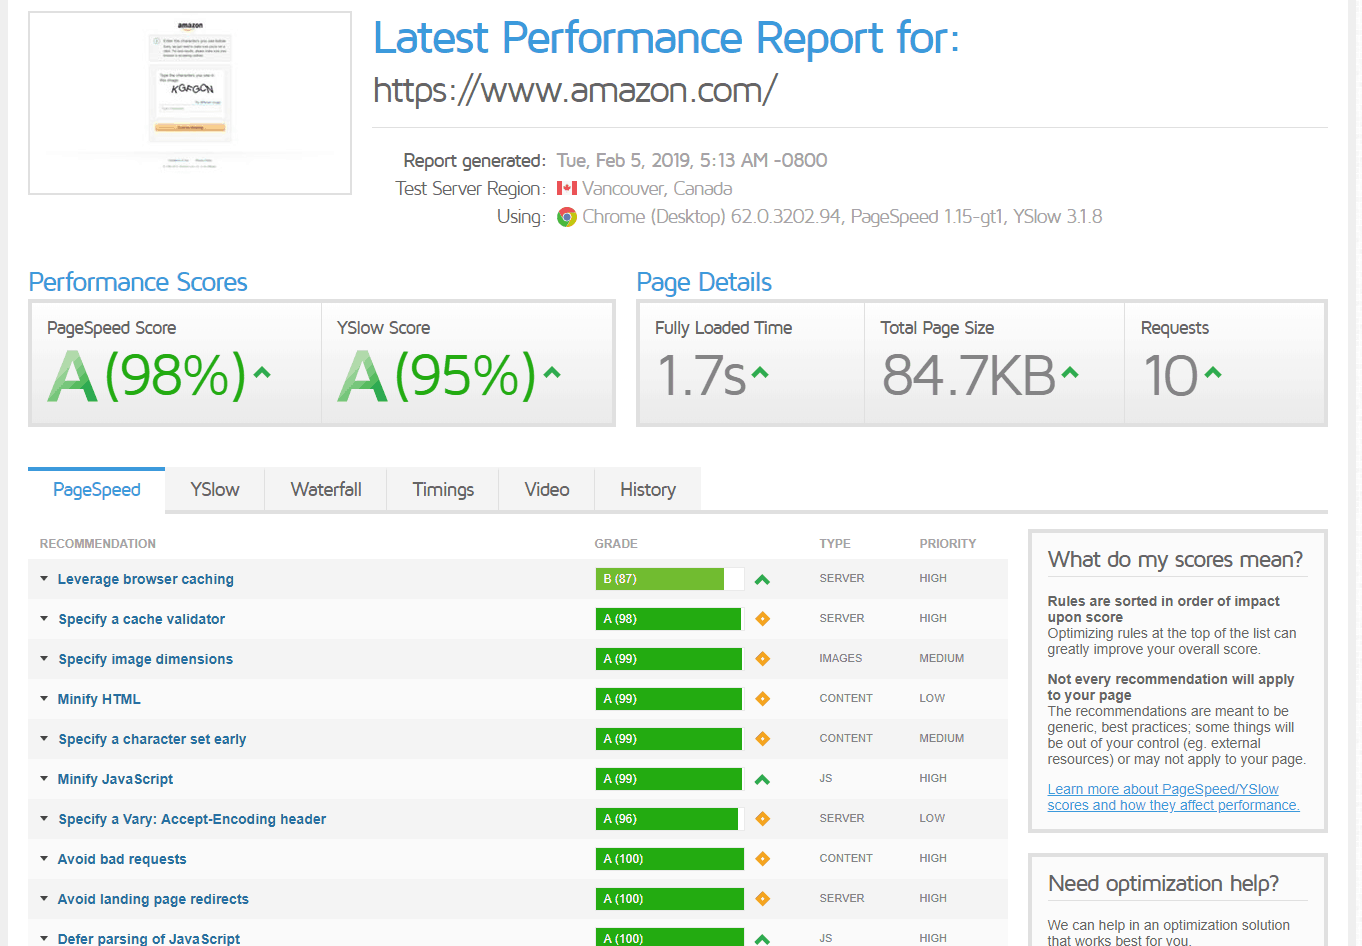
Task: Click the A (96) grade bar
Action: click(x=670, y=819)
